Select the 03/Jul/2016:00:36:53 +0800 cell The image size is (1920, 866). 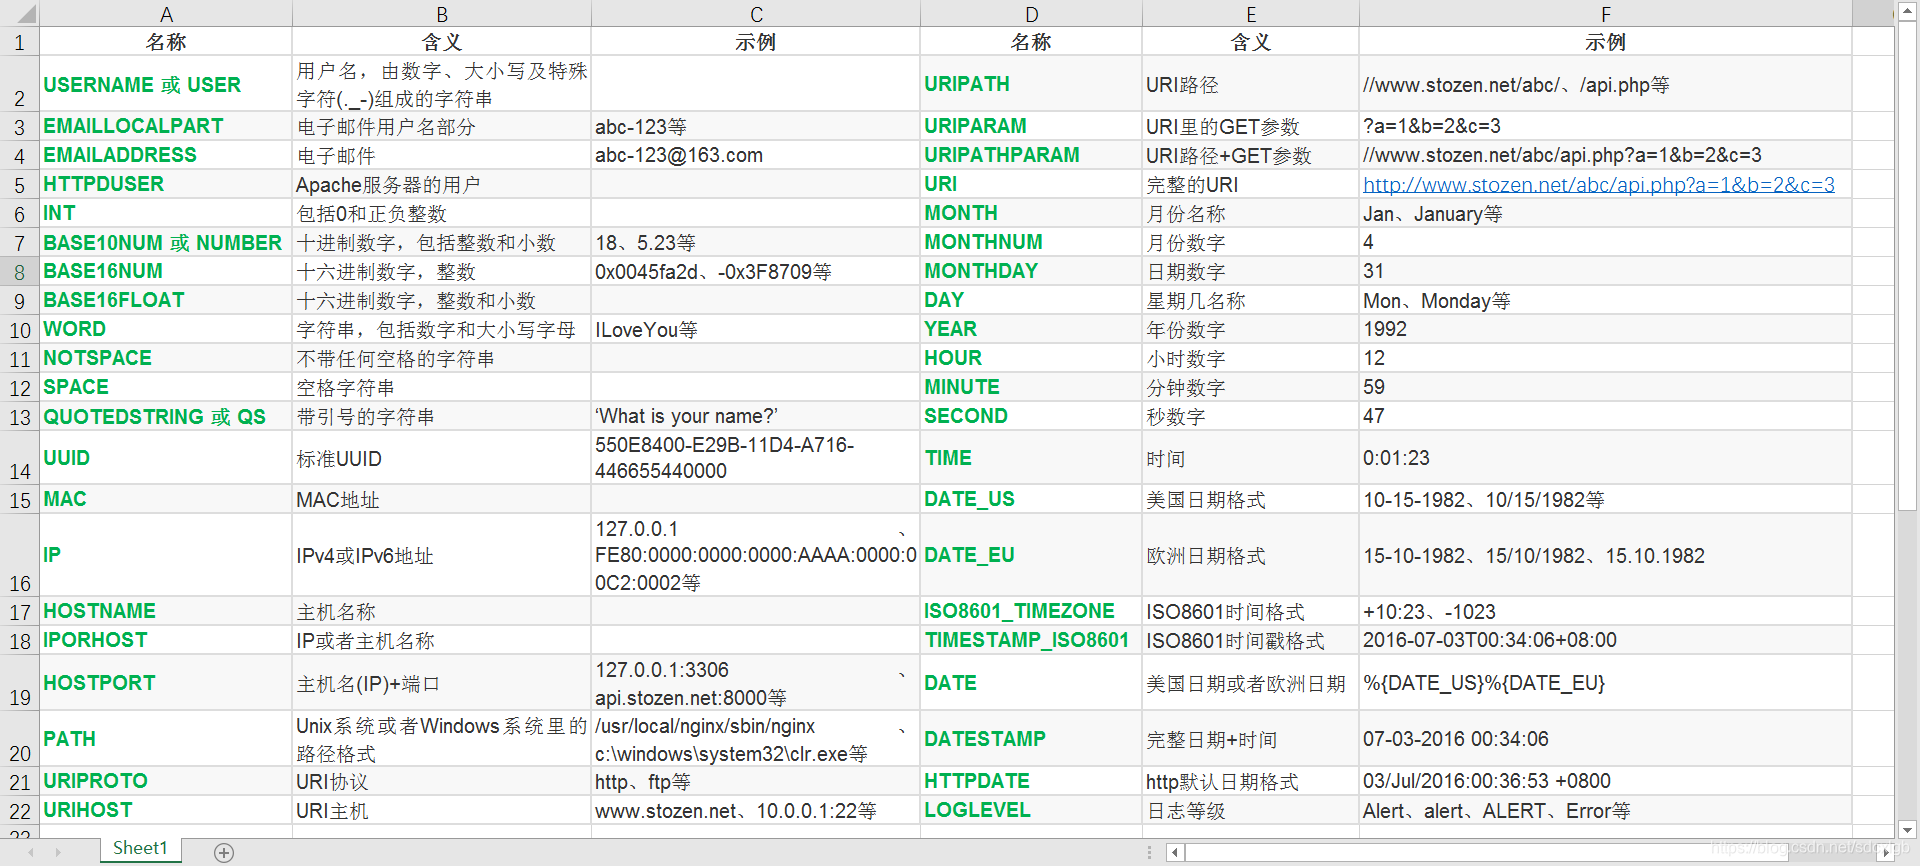(1605, 781)
